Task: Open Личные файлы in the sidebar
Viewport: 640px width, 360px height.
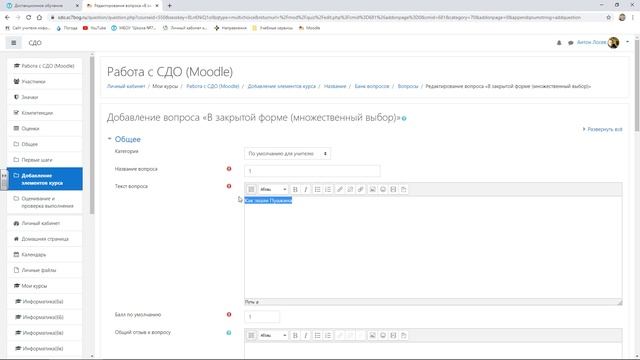Action: click(45, 270)
